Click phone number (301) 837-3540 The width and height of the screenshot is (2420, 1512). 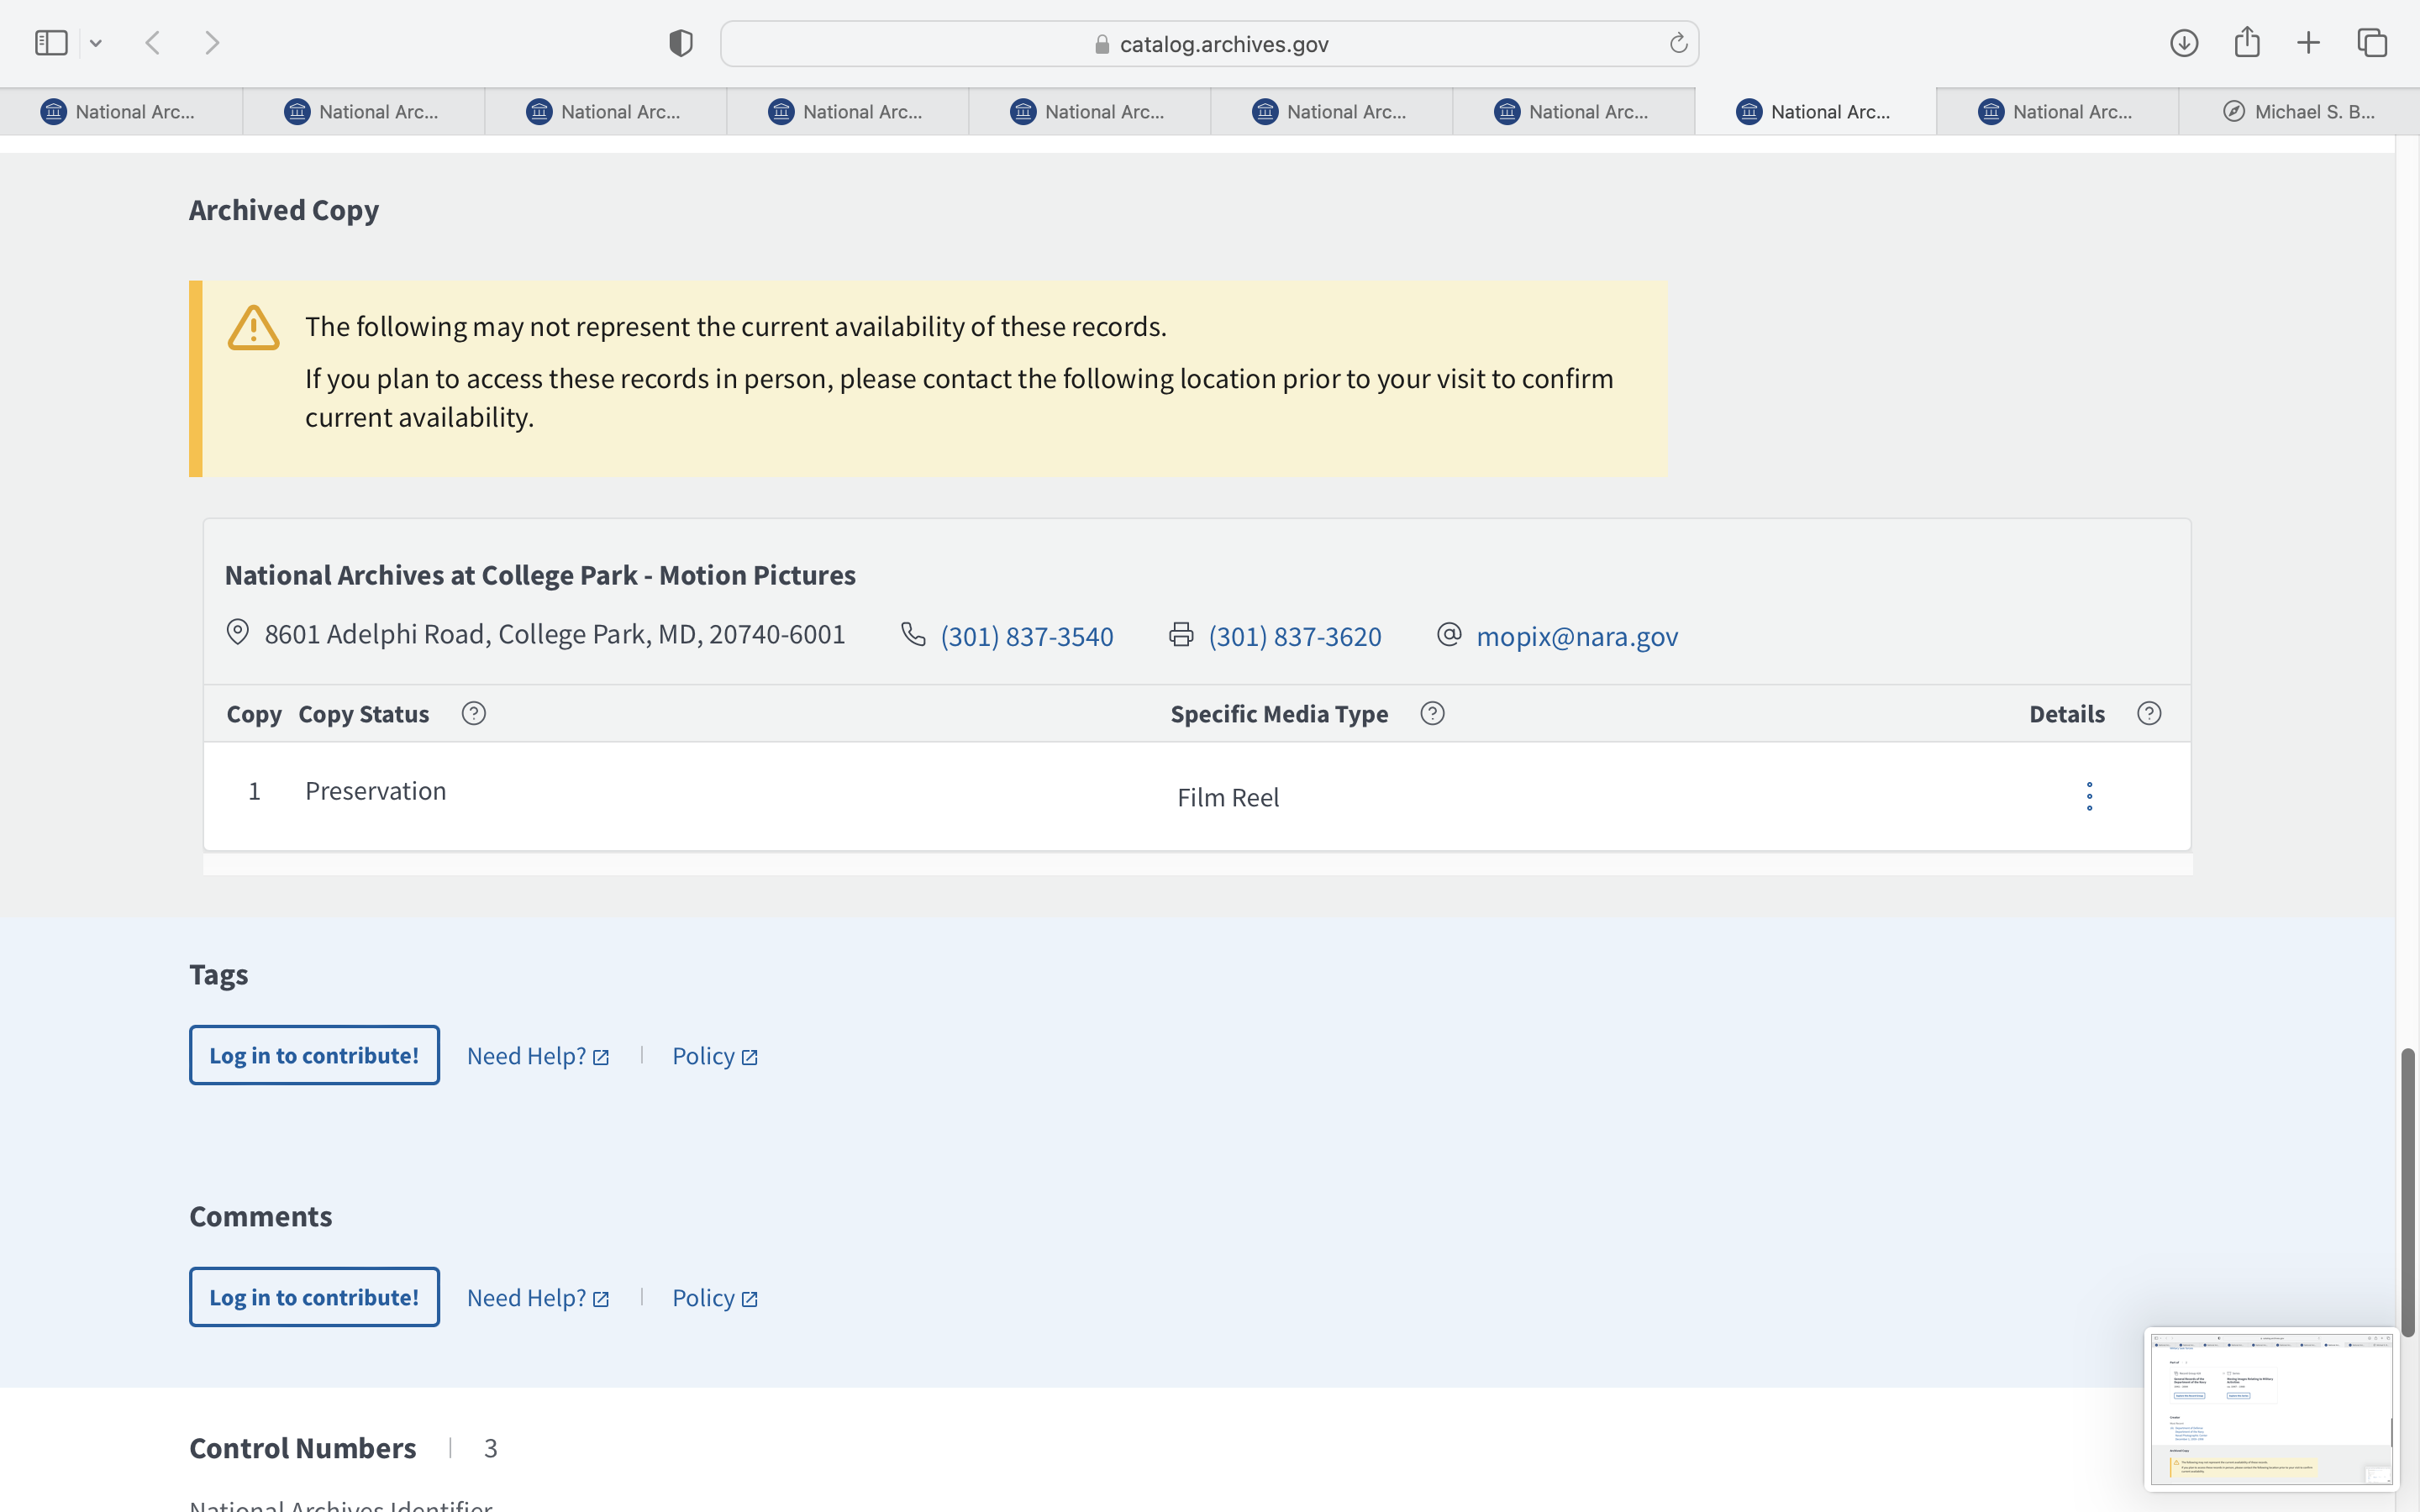click(1026, 636)
